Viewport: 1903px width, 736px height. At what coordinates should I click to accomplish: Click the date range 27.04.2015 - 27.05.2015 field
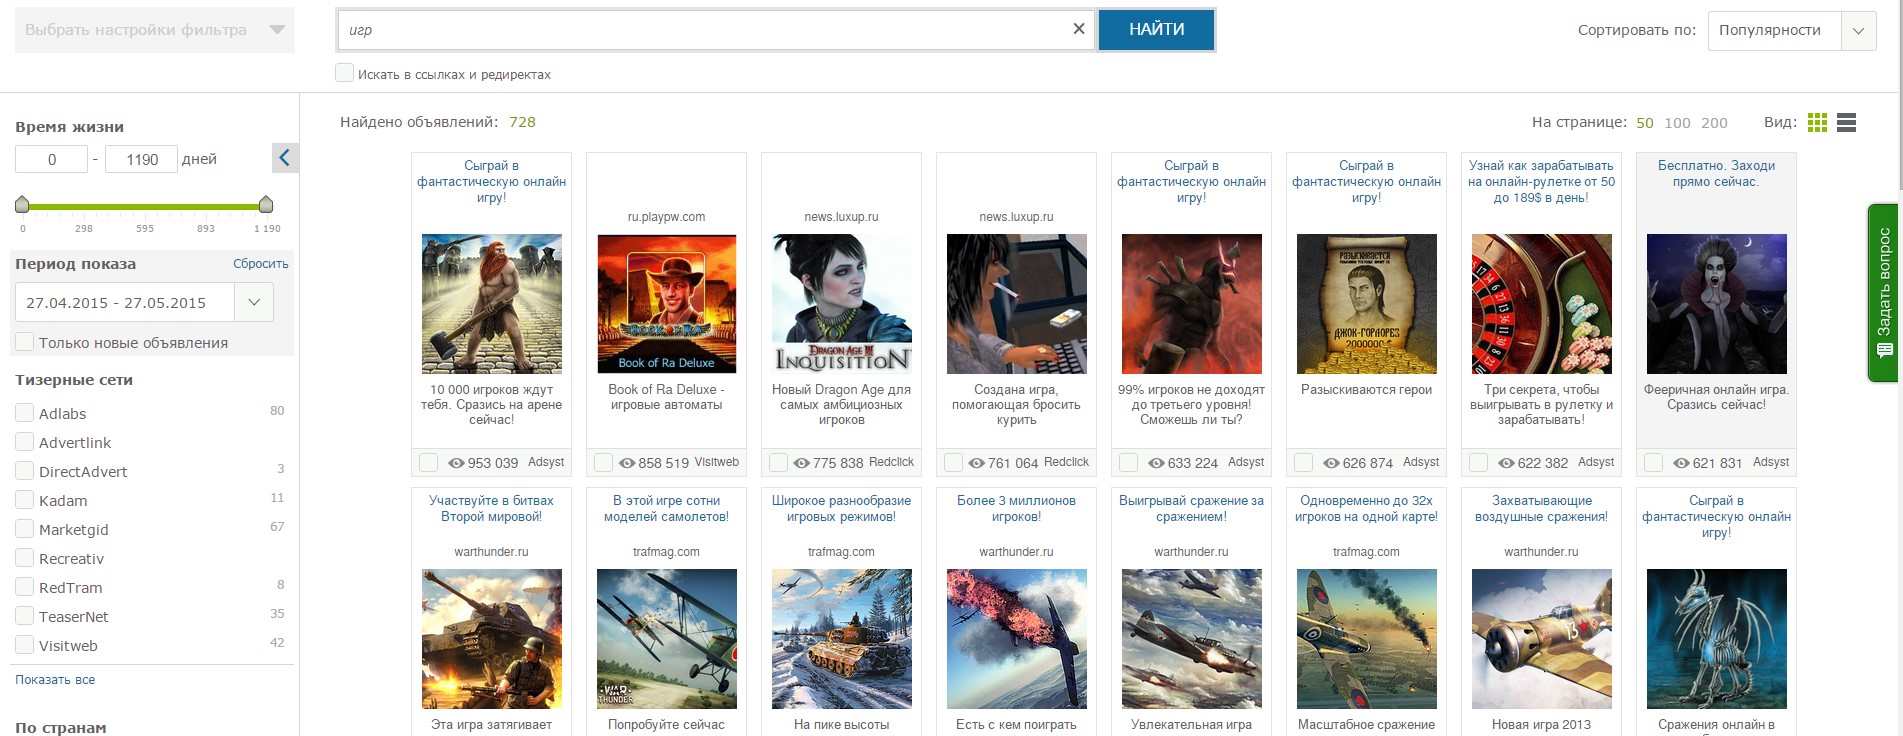(x=125, y=302)
